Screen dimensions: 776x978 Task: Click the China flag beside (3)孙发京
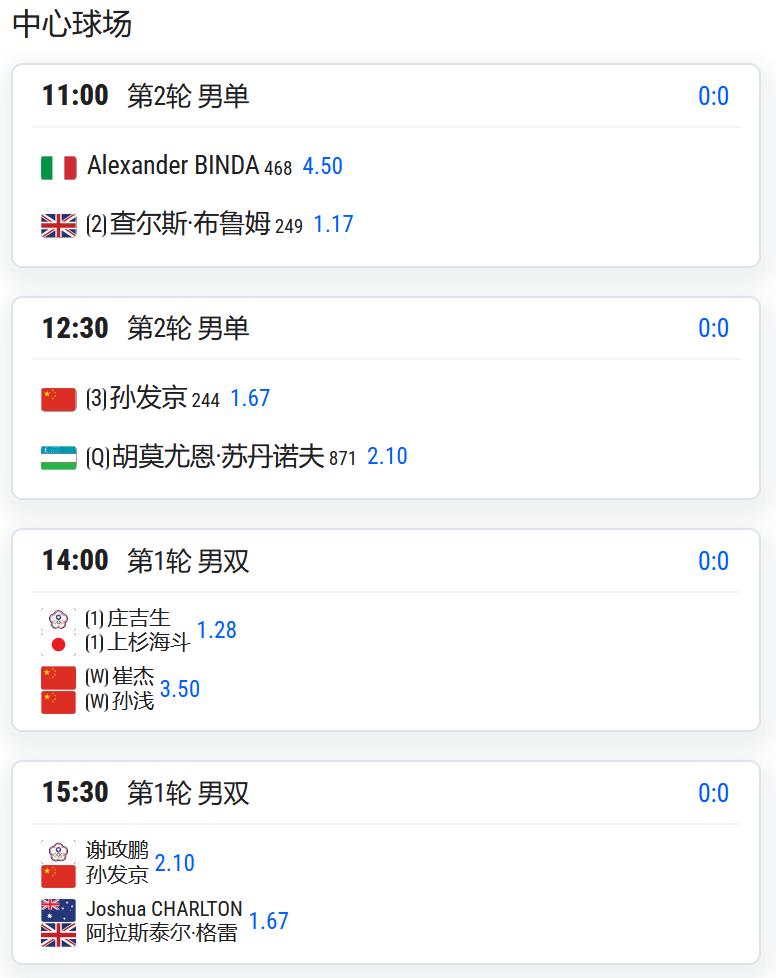click(58, 399)
